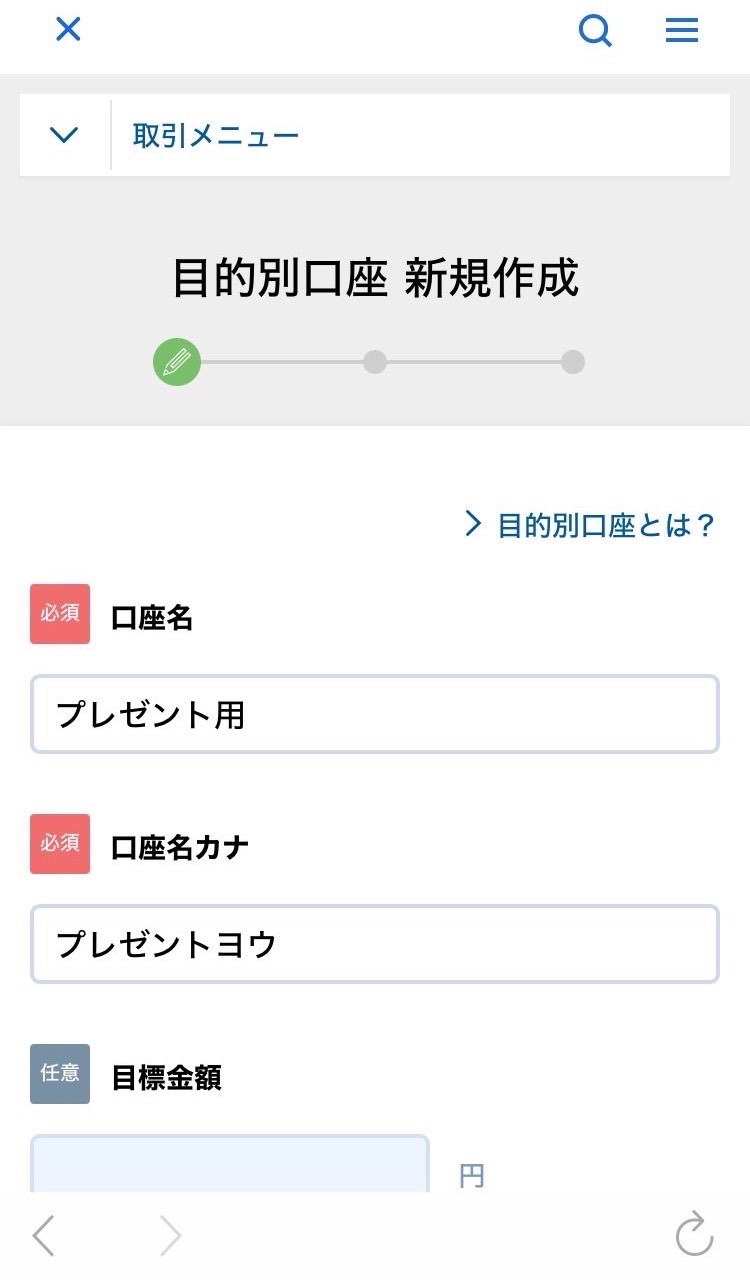Click the 必須 badge beside 口座名

tap(60, 614)
